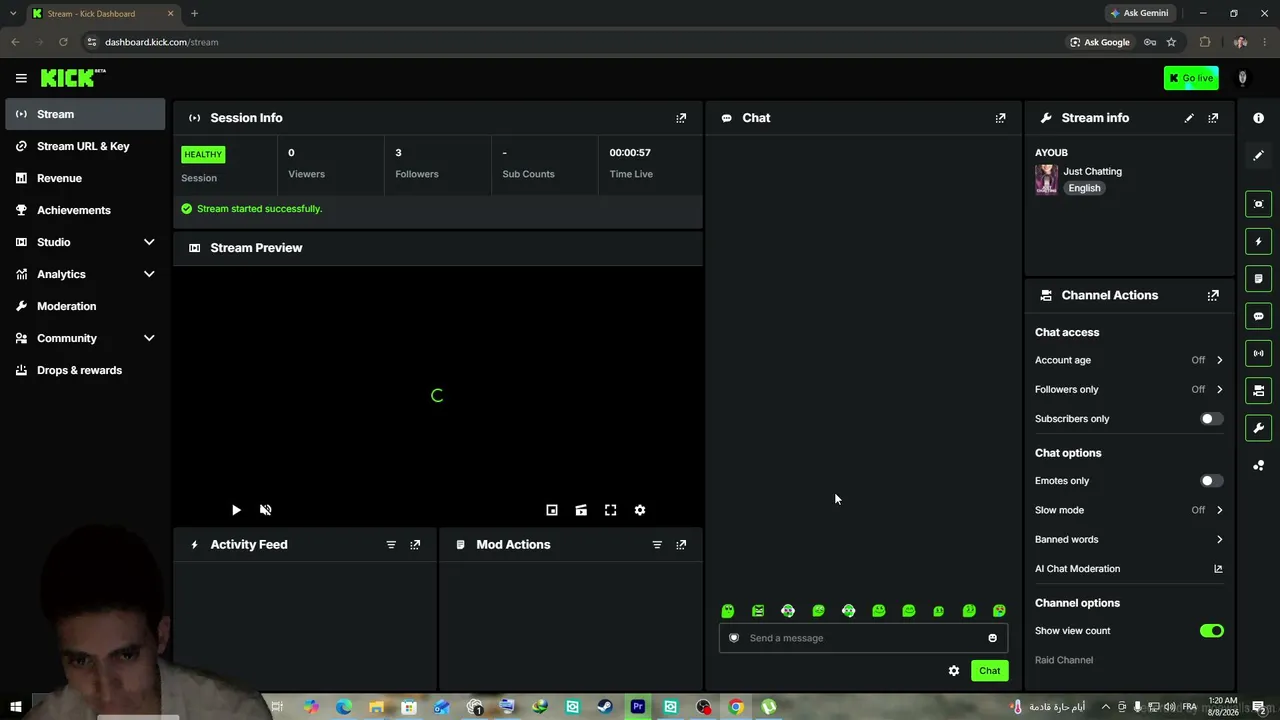Open Stream URL & Key page
Screen dimensions: 1280x720
pyautogui.click(x=85, y=146)
